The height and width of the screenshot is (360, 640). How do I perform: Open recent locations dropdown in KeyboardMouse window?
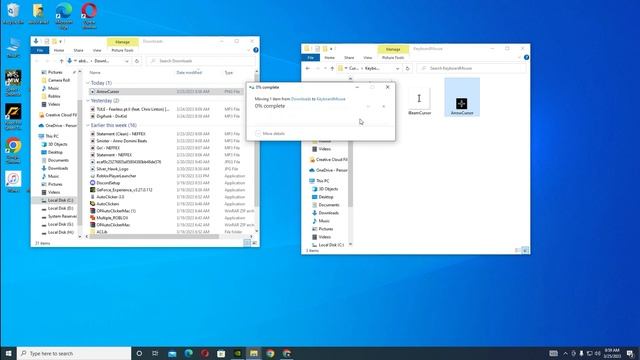click(325, 68)
